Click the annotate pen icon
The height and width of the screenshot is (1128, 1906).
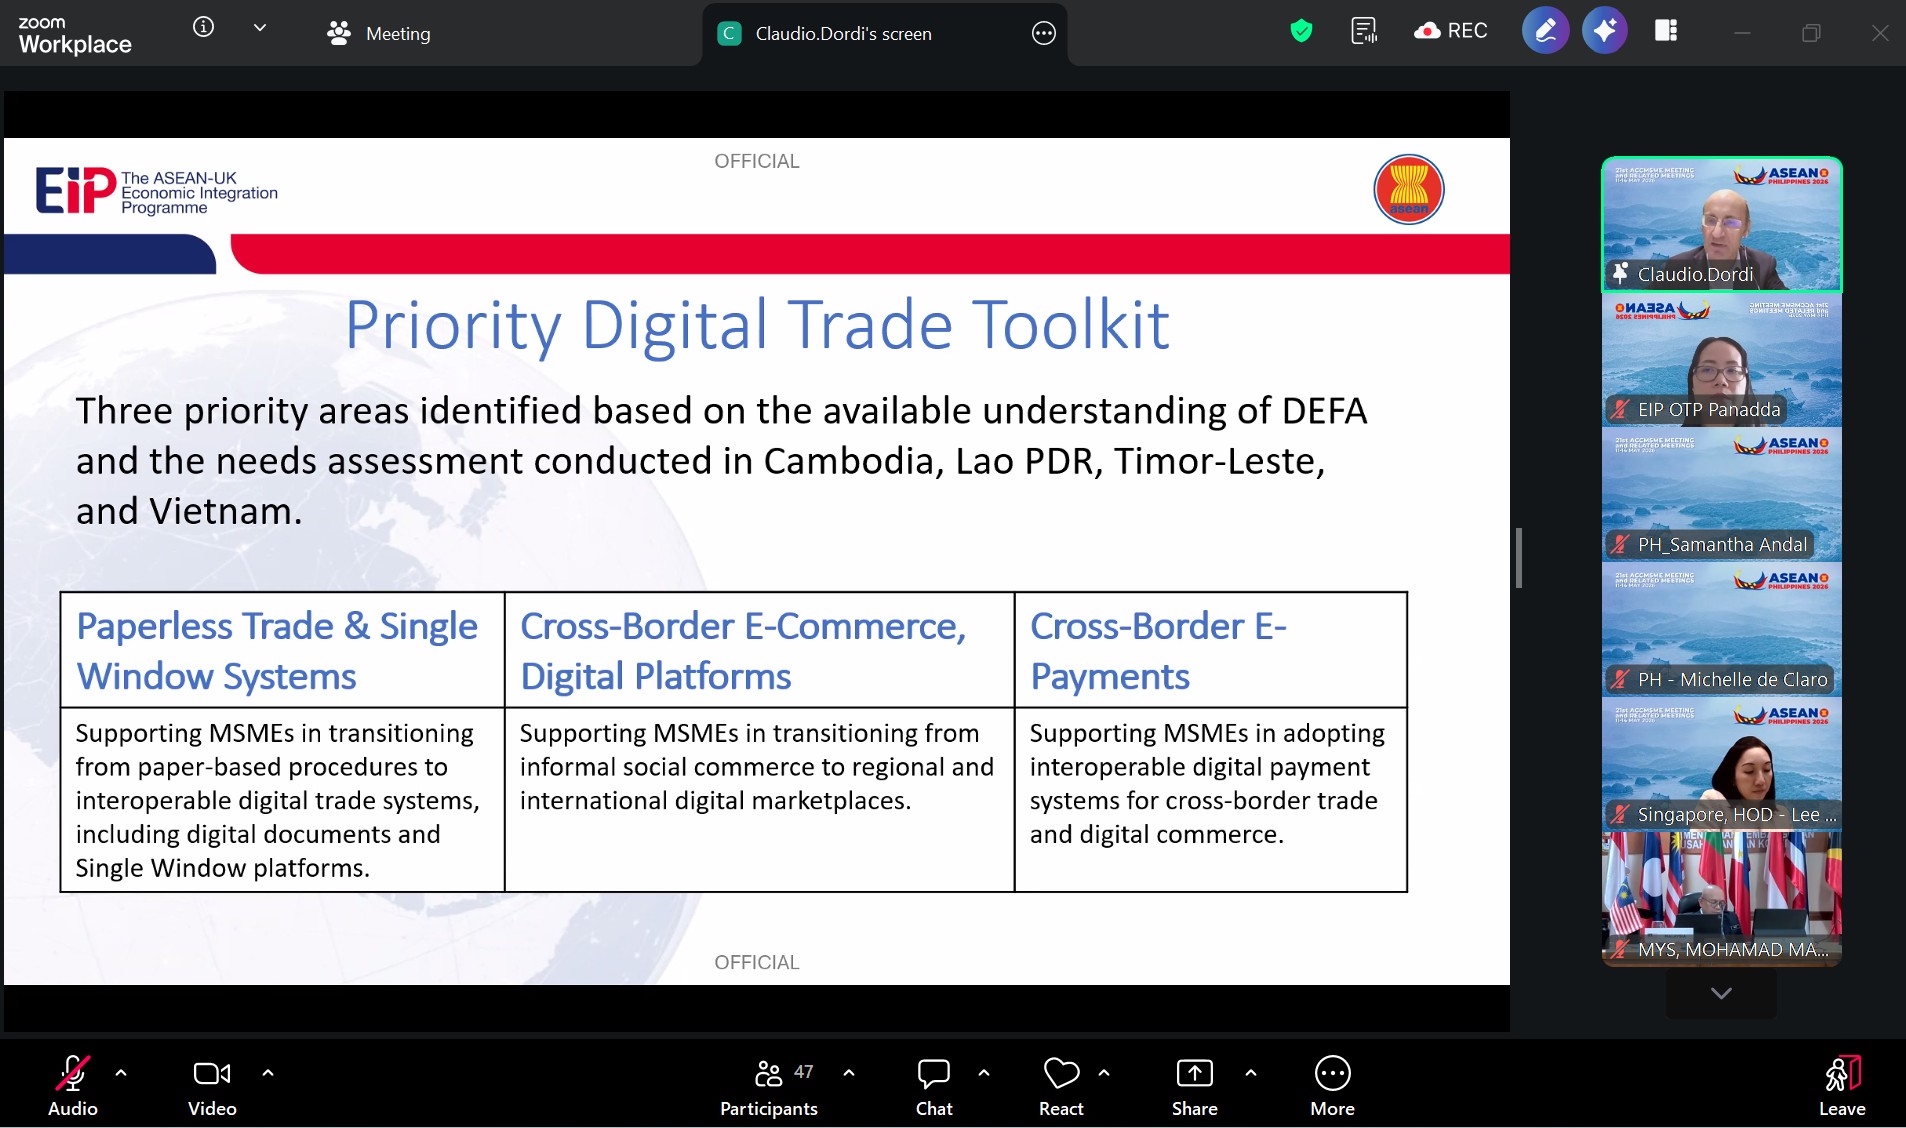point(1545,31)
